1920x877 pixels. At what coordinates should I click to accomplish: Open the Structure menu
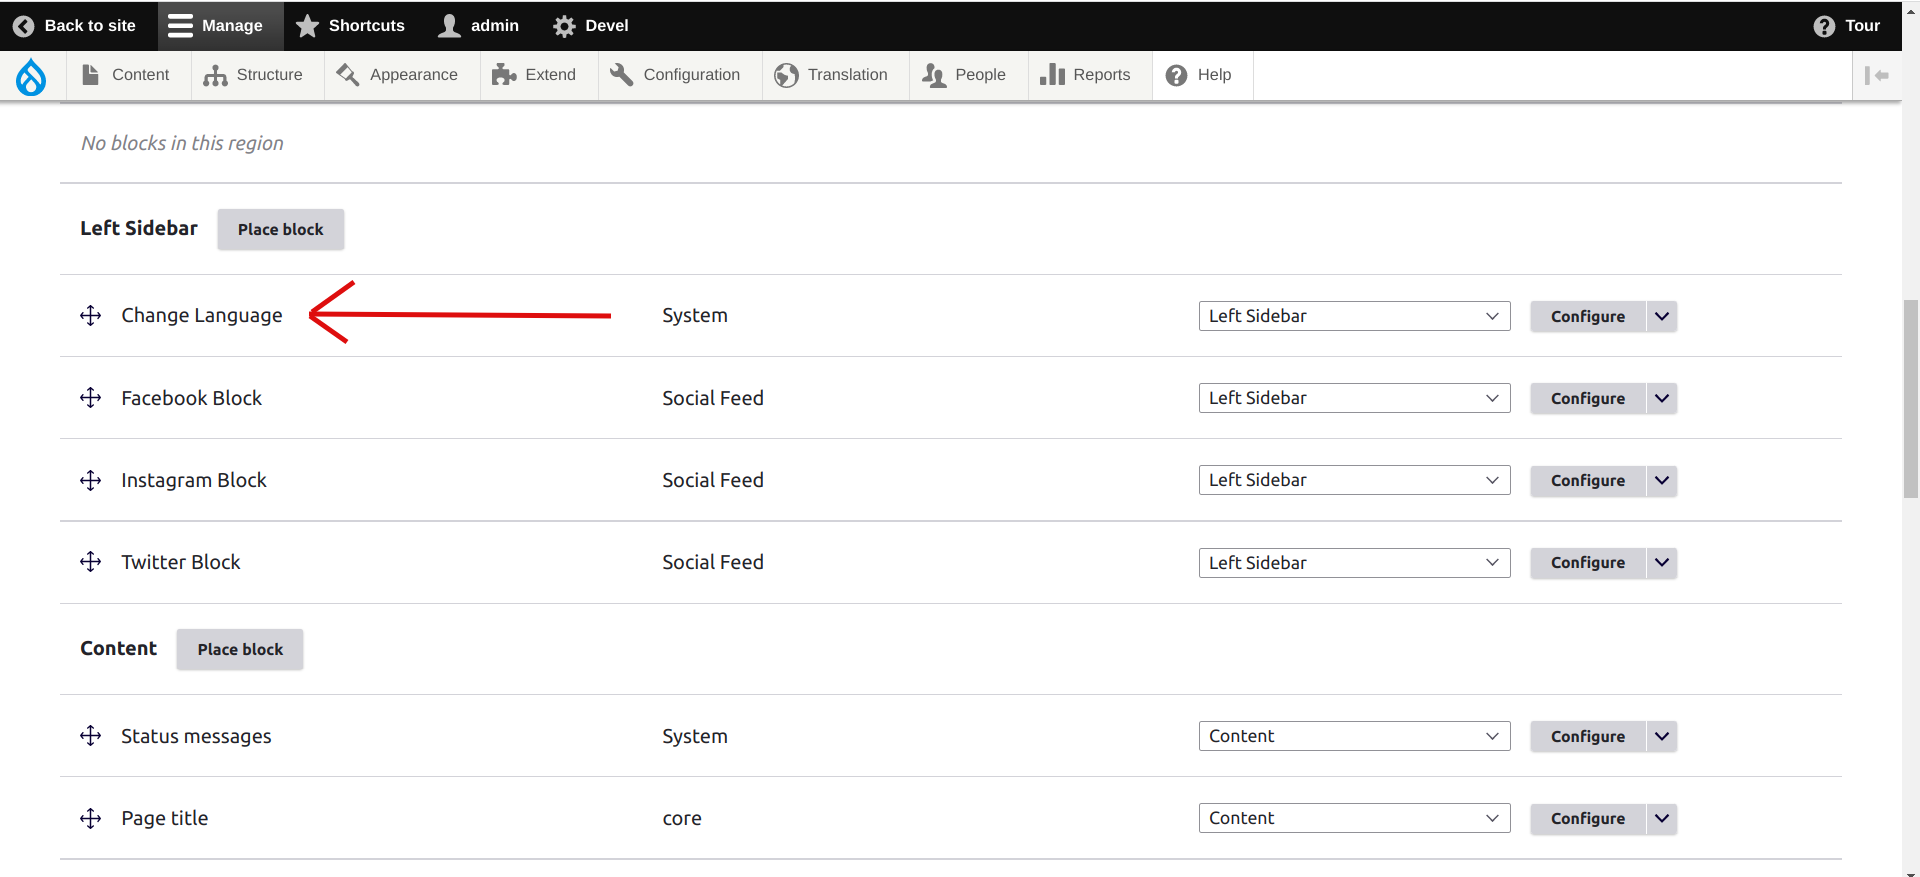[254, 76]
